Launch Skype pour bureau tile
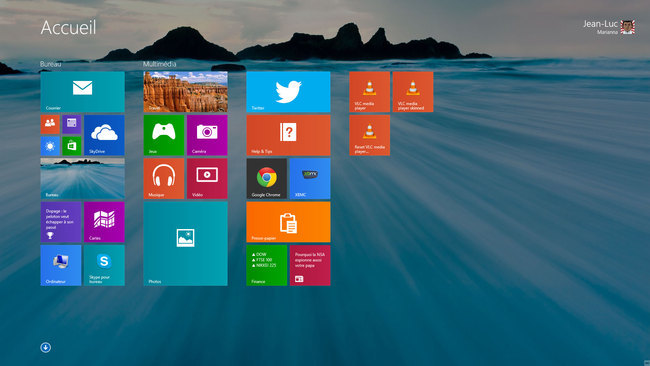This screenshot has height=366, width=650. (x=104, y=265)
